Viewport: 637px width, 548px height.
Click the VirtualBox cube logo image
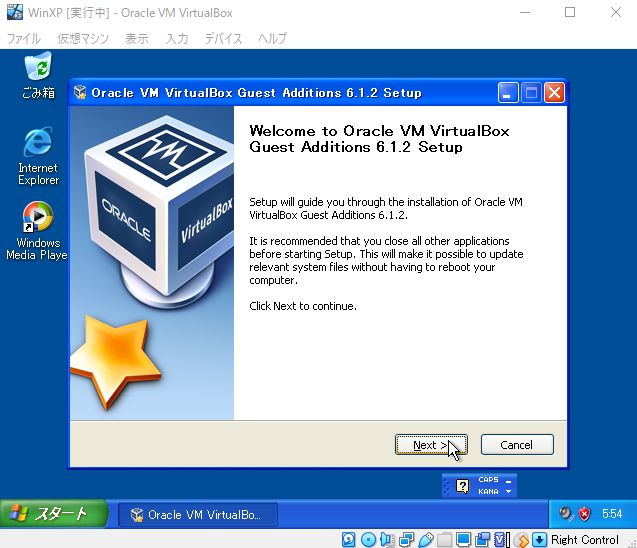159,211
